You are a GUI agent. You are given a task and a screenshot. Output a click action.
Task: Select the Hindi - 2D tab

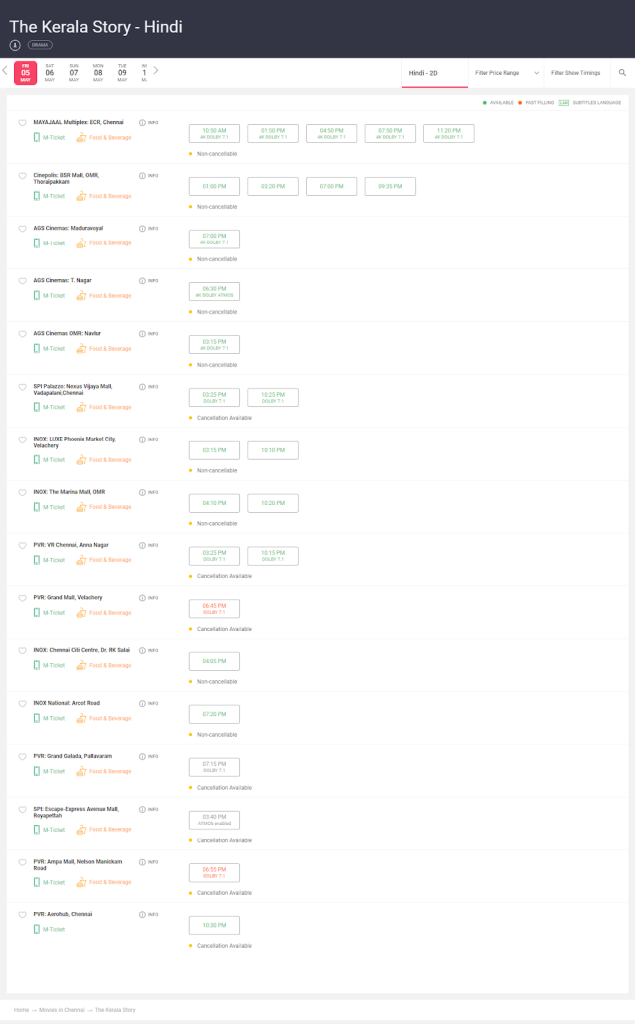click(434, 73)
